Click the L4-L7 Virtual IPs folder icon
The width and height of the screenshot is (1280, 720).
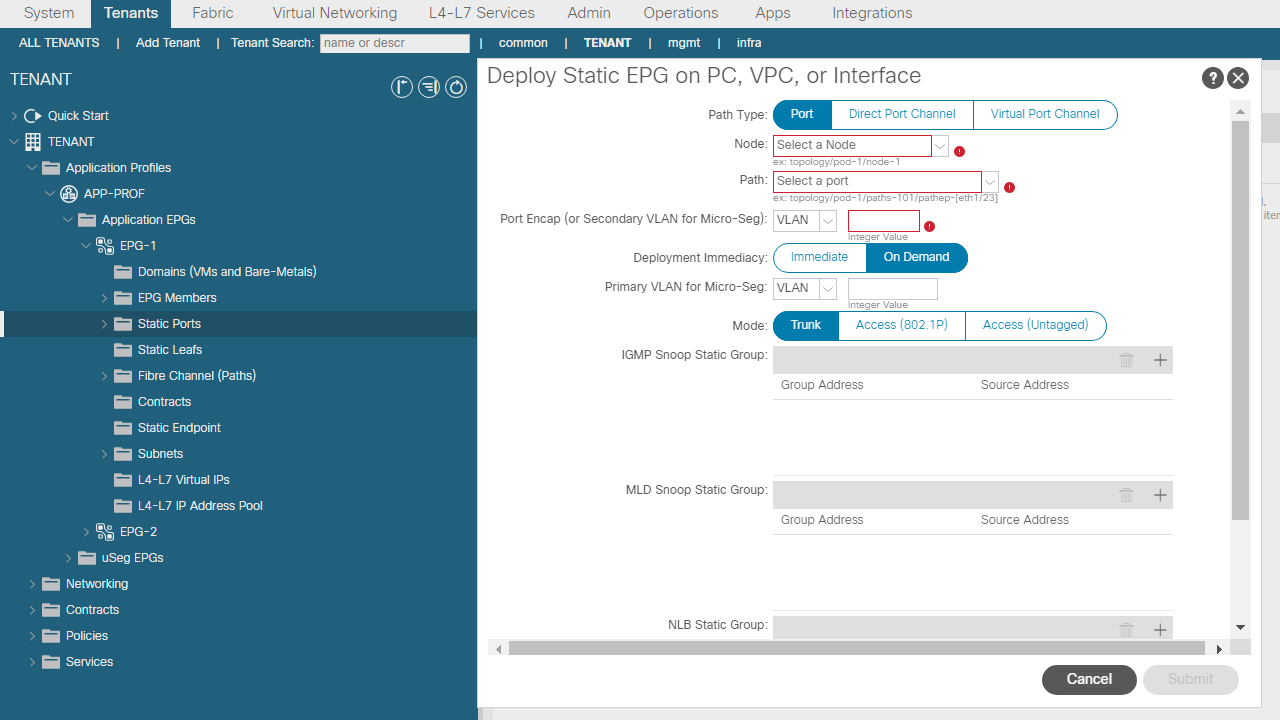point(123,480)
